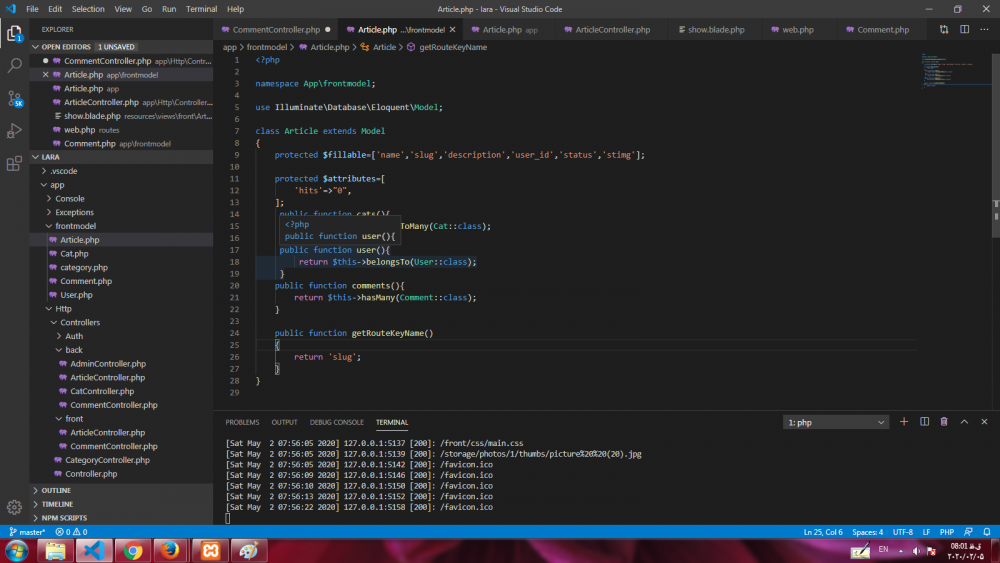Open the Extensions view
Screen dimensions: 1000x563
coord(15,164)
